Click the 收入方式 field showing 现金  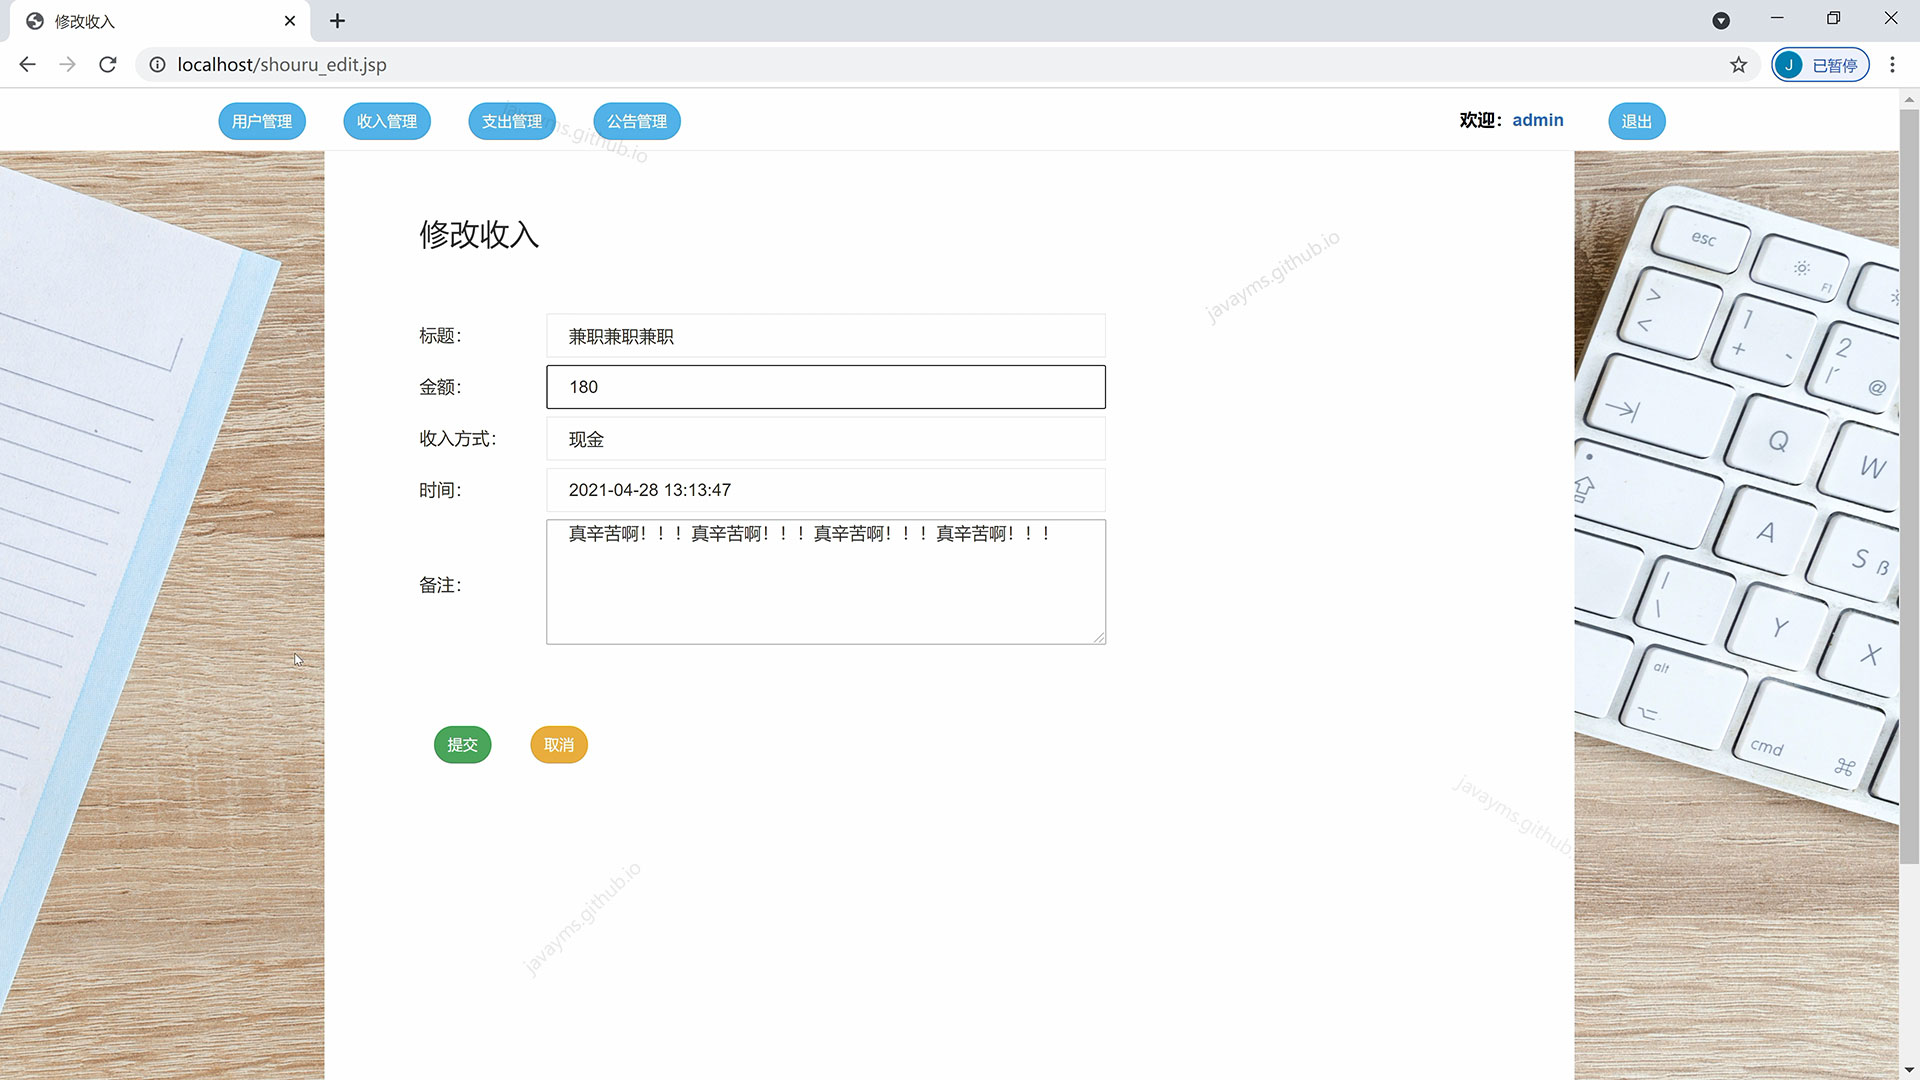coord(825,439)
